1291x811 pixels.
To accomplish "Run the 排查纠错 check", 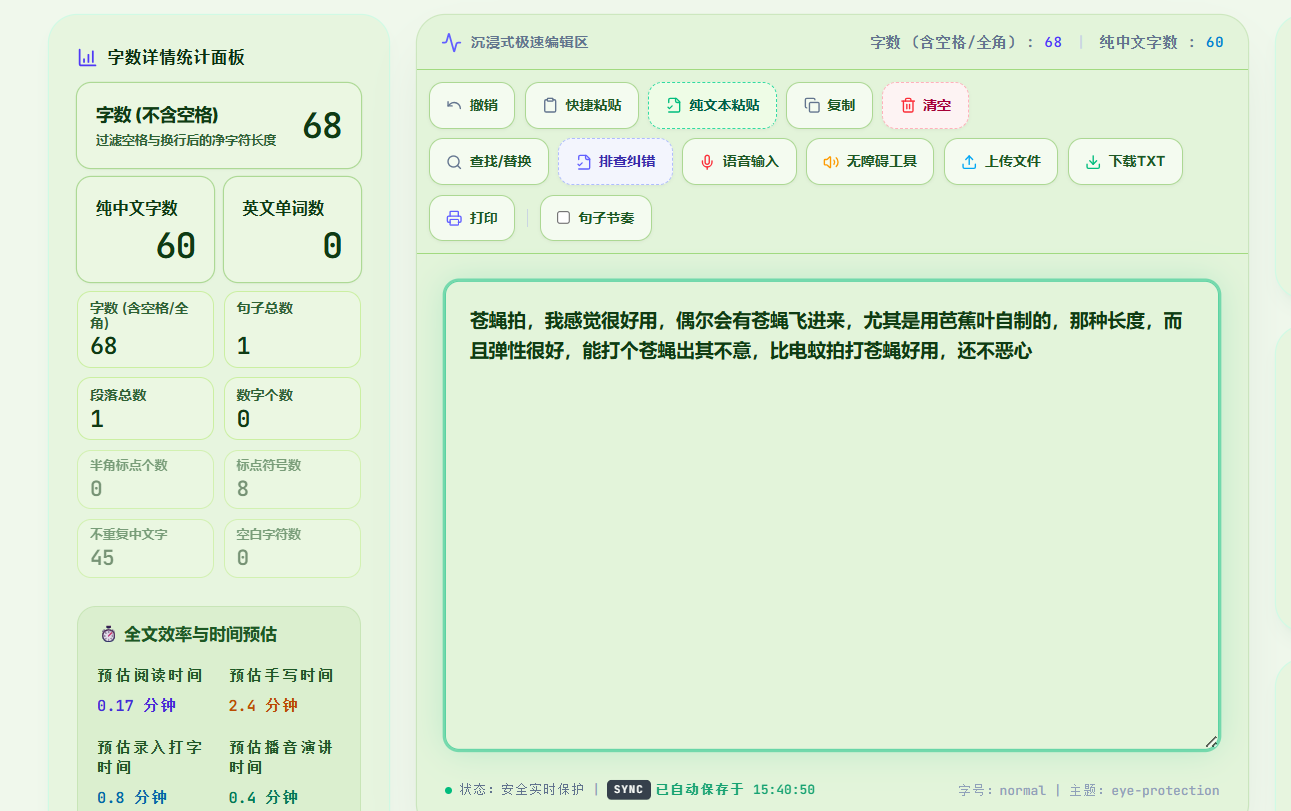I will pyautogui.click(x=615, y=161).
